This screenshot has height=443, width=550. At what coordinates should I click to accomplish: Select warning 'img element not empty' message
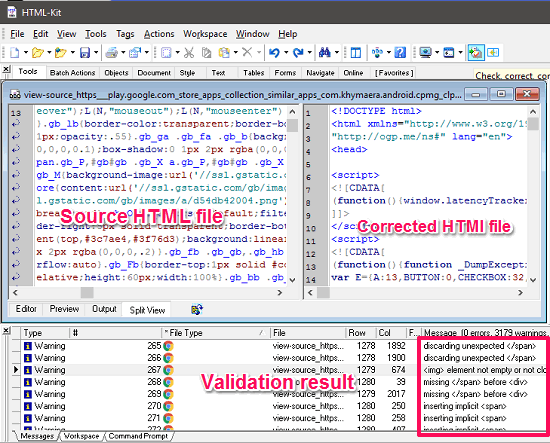[x=484, y=370]
